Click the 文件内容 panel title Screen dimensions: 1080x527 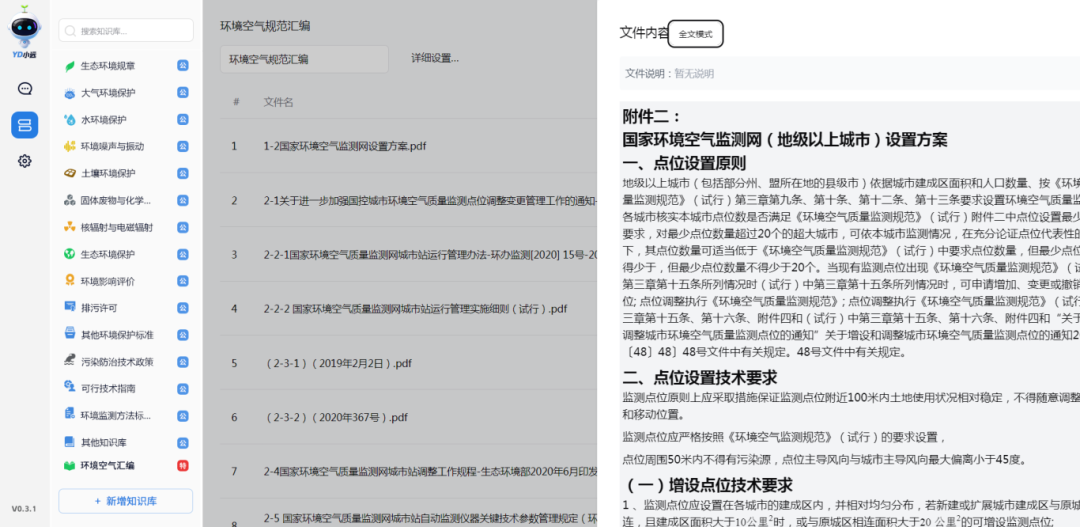(x=643, y=32)
